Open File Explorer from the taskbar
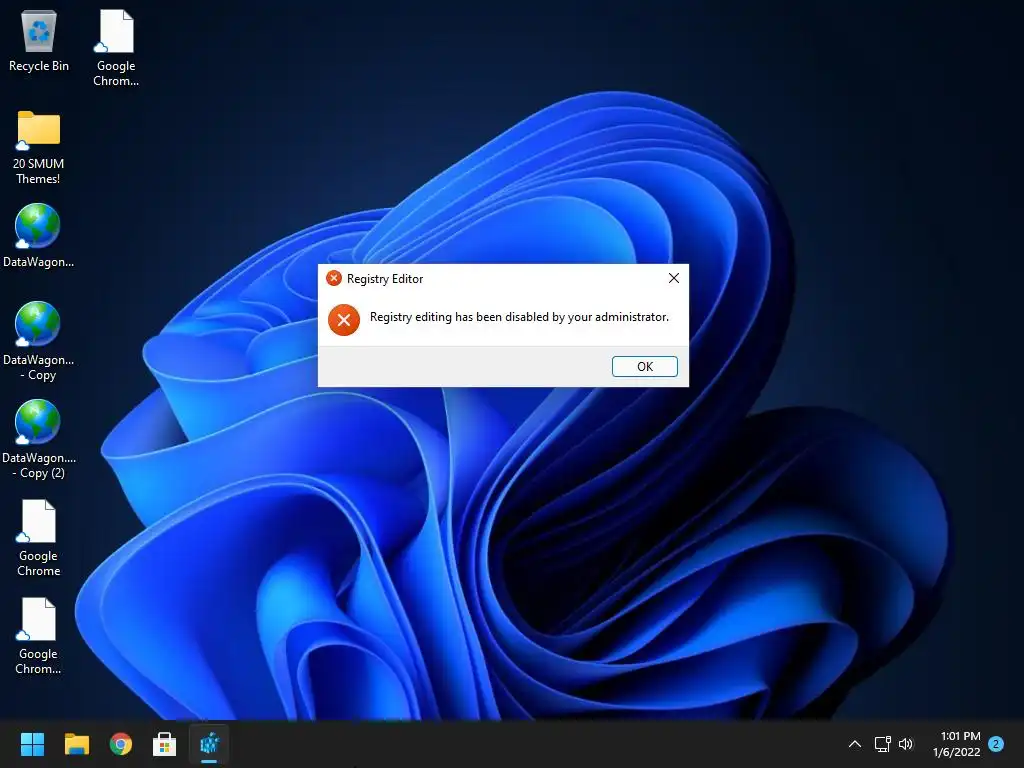This screenshot has width=1024, height=768. (x=76, y=744)
